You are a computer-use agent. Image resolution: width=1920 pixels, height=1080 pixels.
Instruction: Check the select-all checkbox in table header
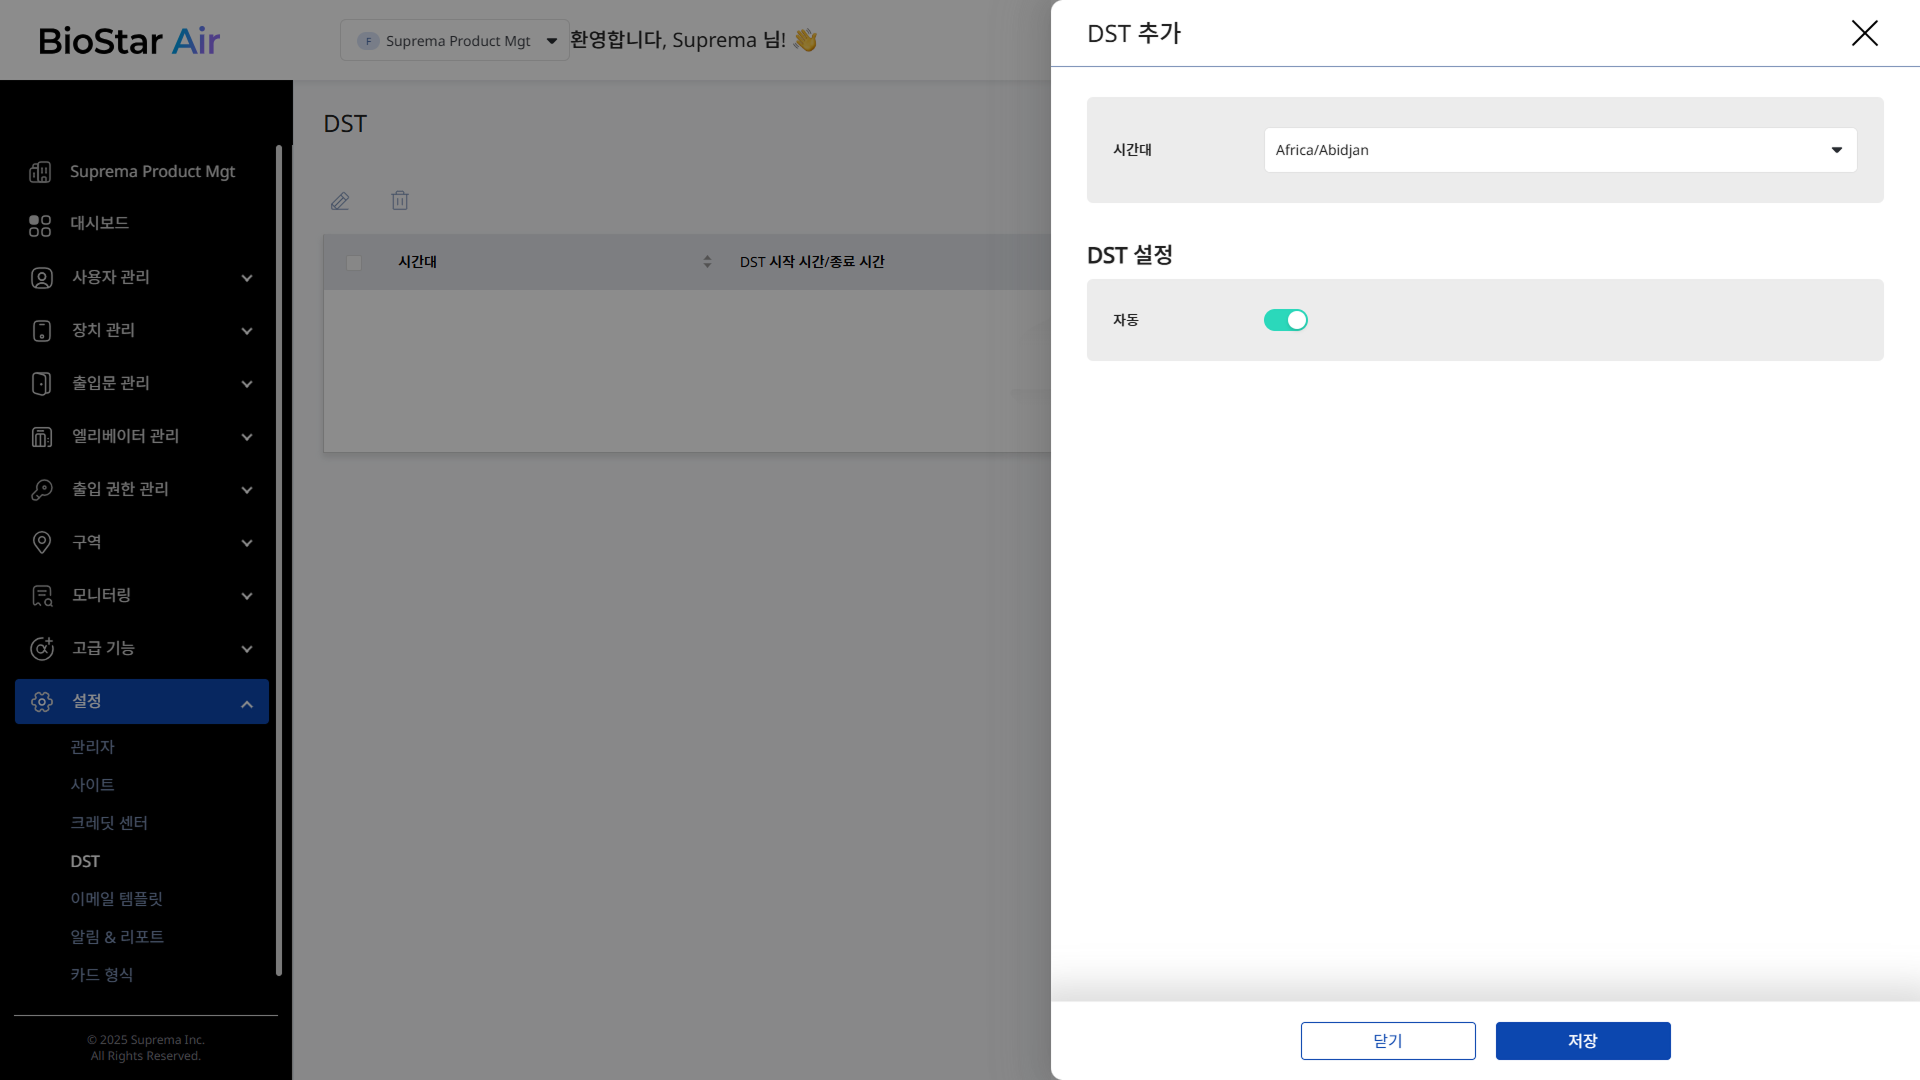pyautogui.click(x=354, y=263)
